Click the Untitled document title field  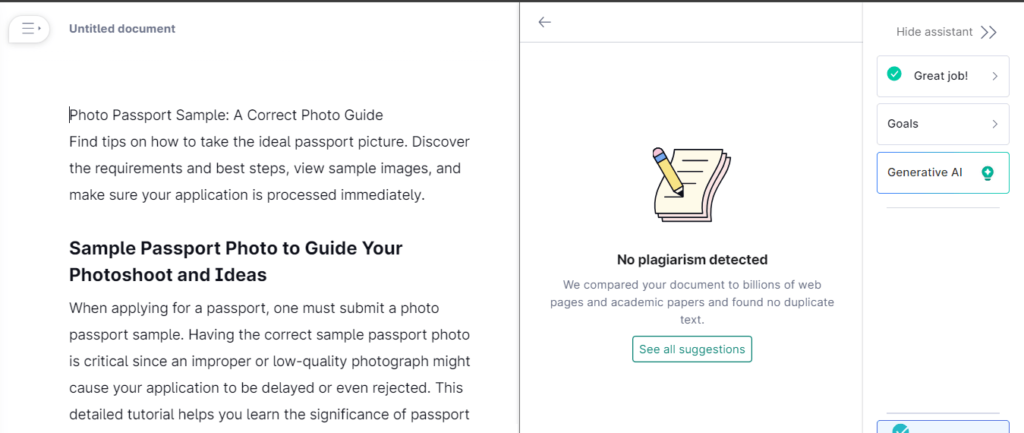pyautogui.click(x=122, y=29)
